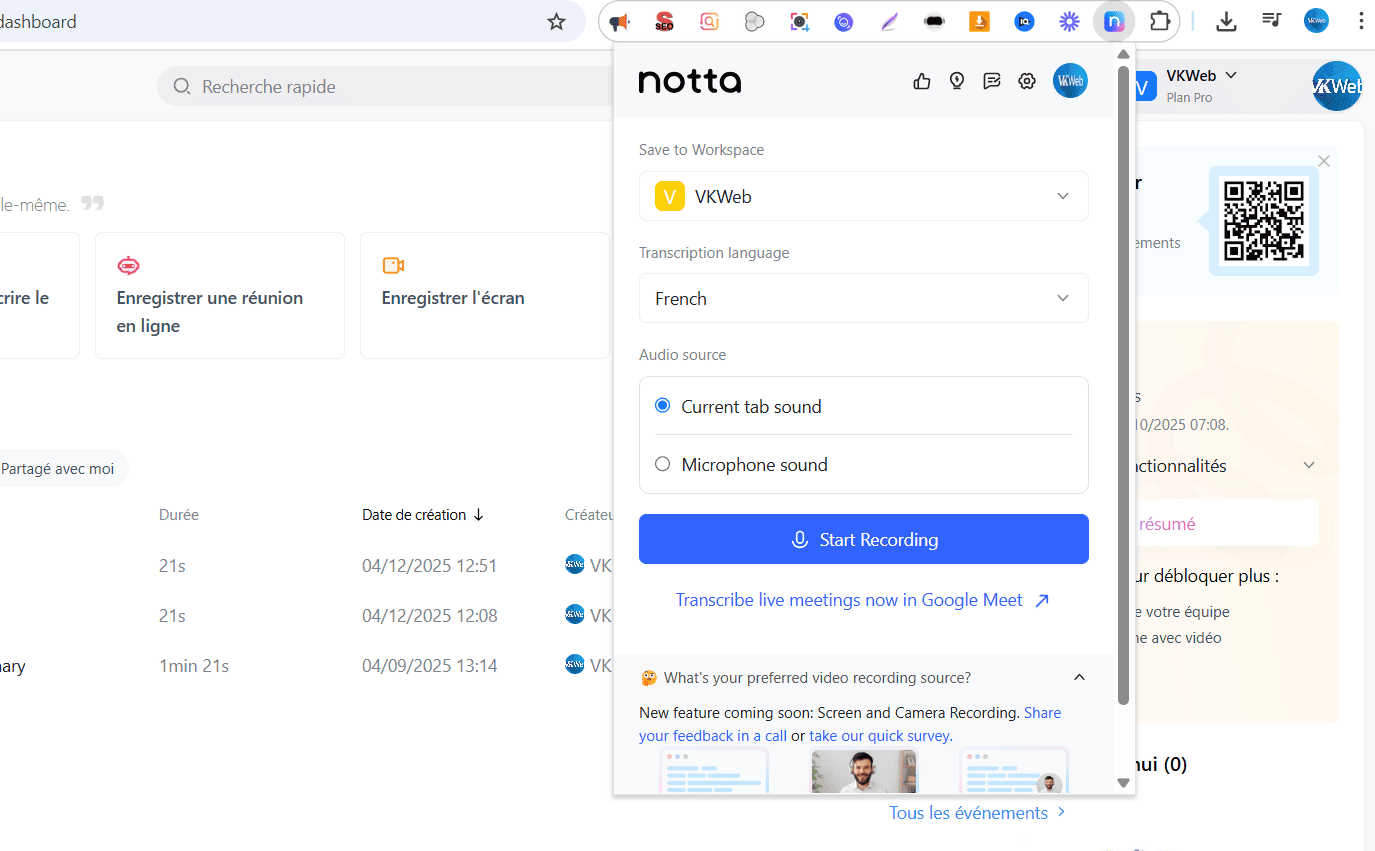The height and width of the screenshot is (851, 1375).
Task: Open Chrome's three-dot menu
Action: [1362, 20]
